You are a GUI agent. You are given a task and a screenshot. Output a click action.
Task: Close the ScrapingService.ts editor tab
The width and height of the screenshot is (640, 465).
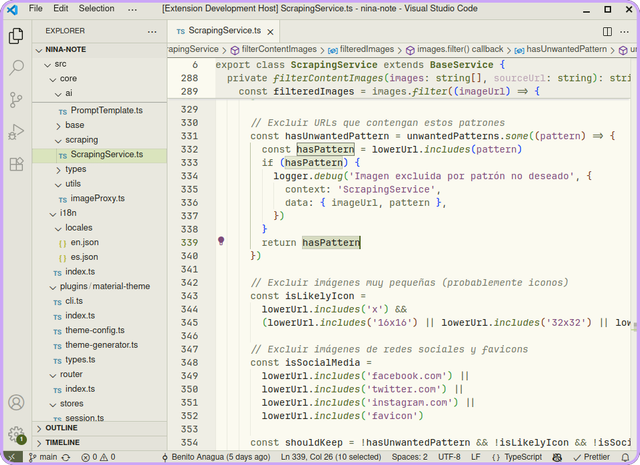tap(269, 31)
